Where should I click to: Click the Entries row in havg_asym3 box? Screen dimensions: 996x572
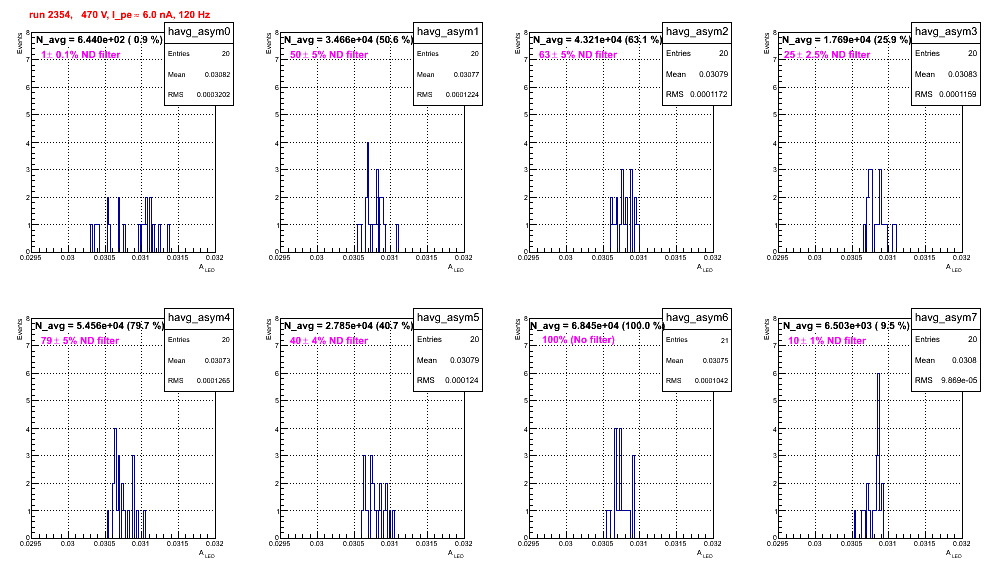click(946, 53)
